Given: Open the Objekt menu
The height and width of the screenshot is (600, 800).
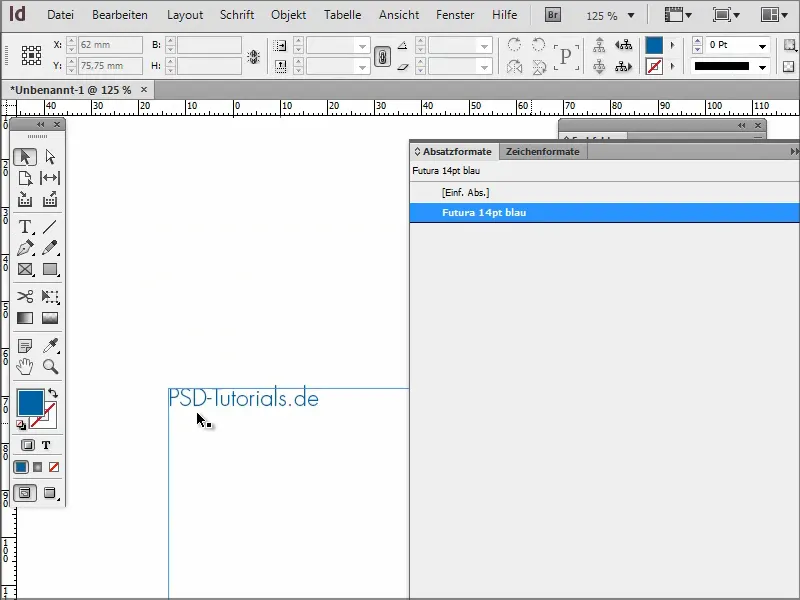Looking at the screenshot, I should pyautogui.click(x=288, y=15).
